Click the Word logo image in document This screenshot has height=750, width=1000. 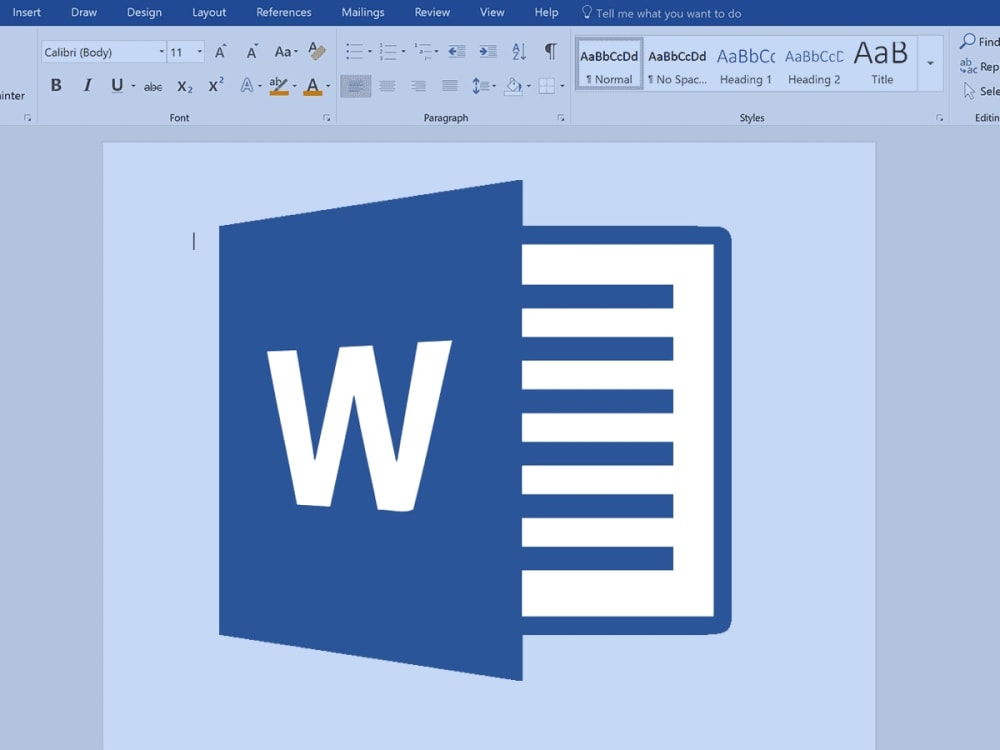pyautogui.click(x=475, y=430)
